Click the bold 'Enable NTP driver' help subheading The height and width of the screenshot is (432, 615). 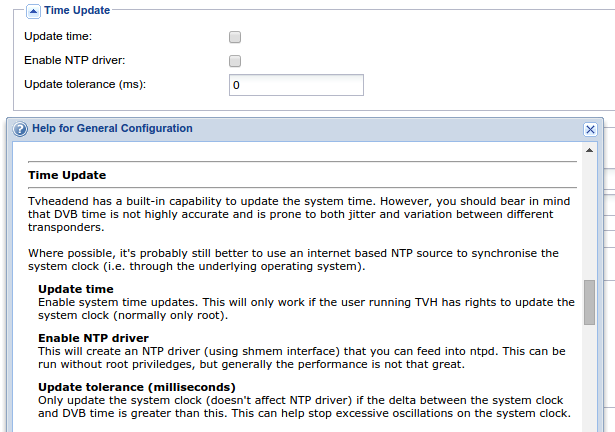tap(93, 338)
